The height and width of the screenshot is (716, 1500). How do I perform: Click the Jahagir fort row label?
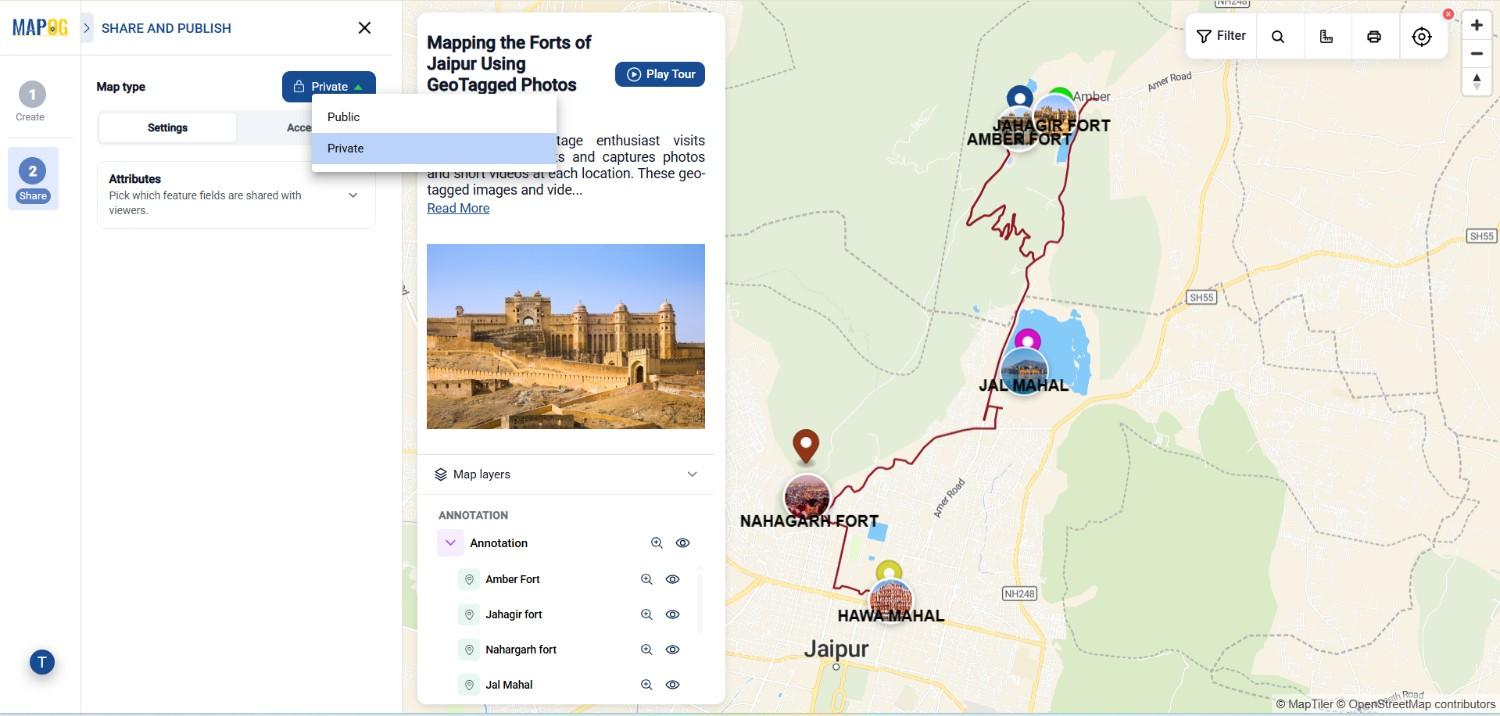514,614
